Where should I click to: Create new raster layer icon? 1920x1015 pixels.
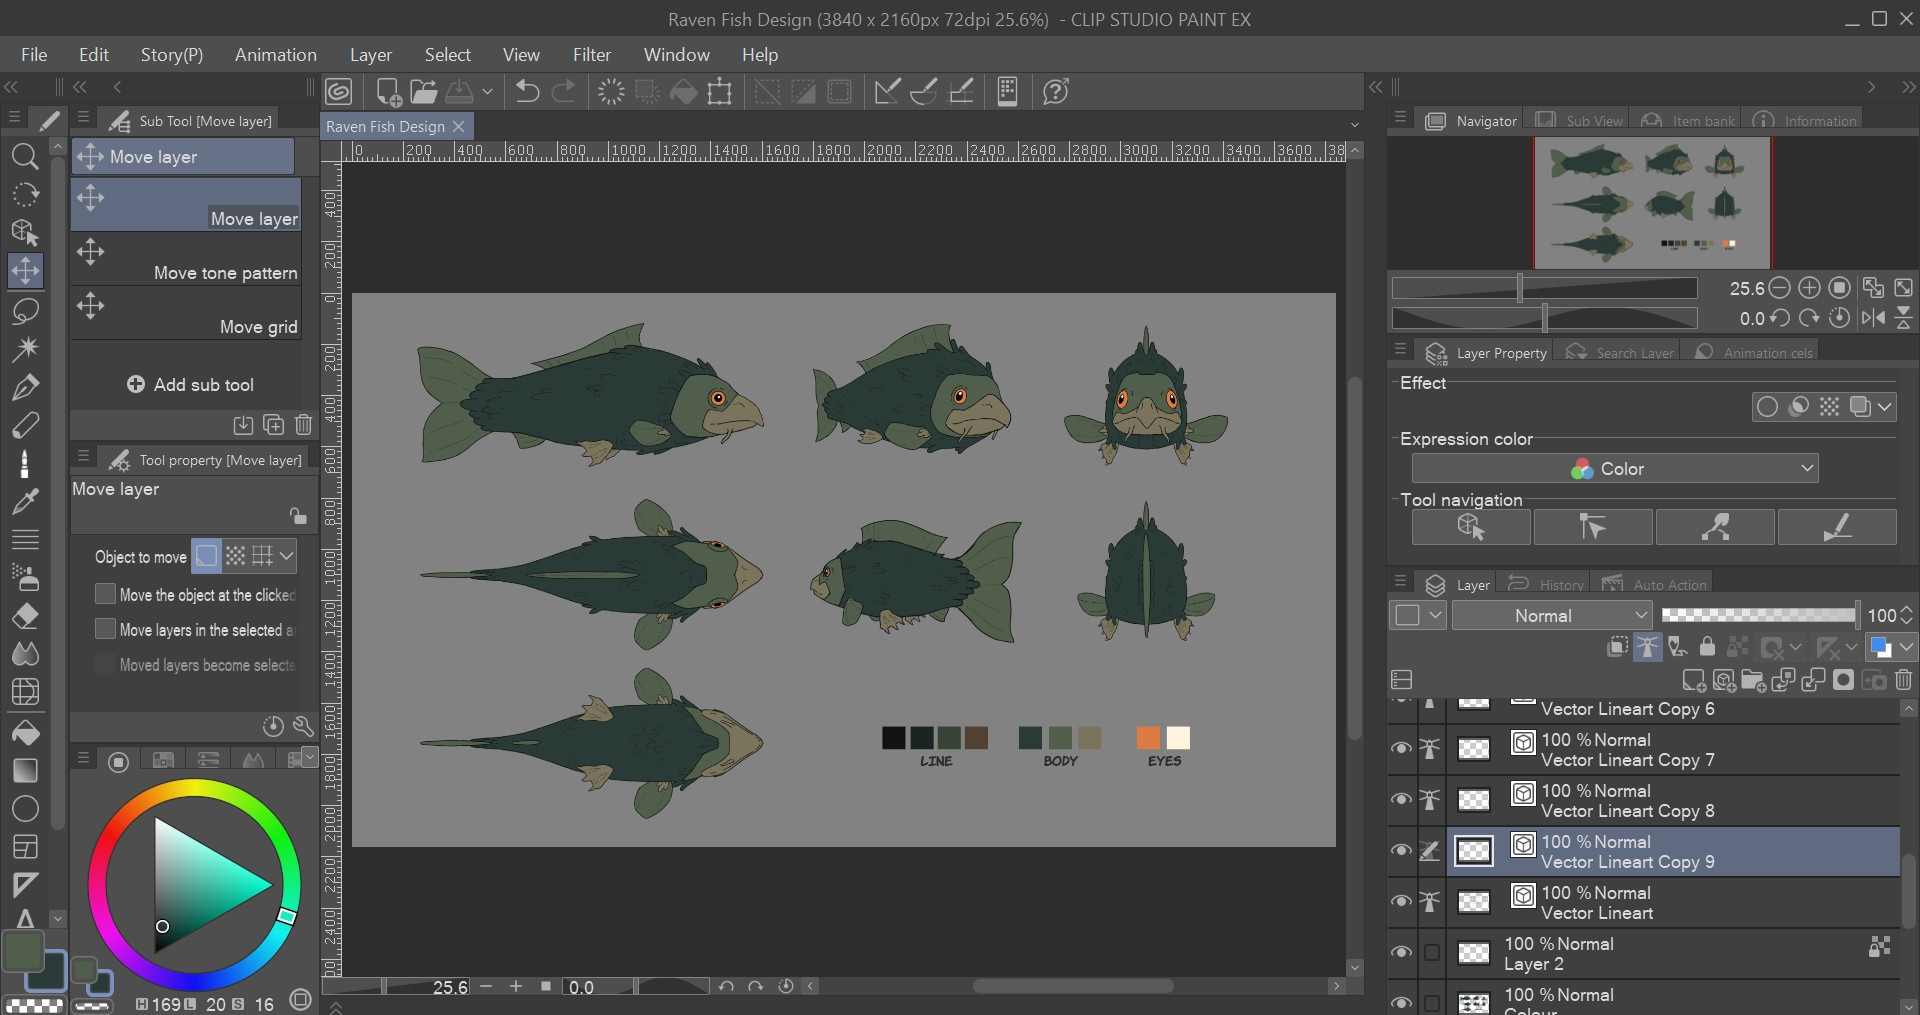tap(1694, 681)
